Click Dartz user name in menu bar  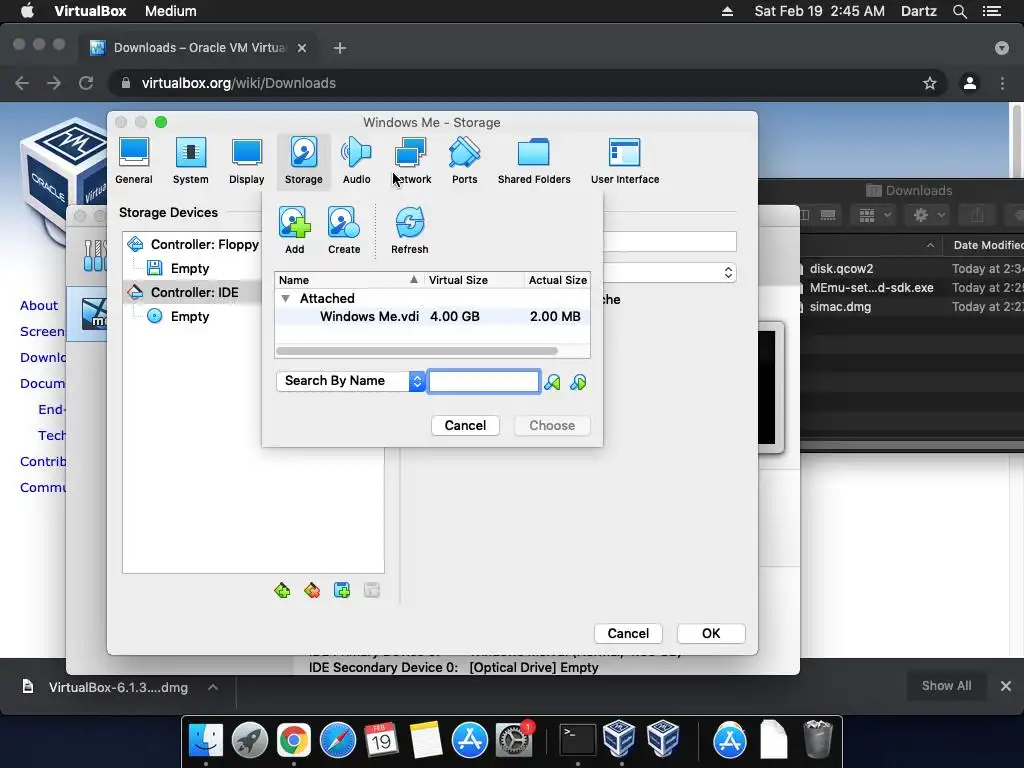(918, 11)
